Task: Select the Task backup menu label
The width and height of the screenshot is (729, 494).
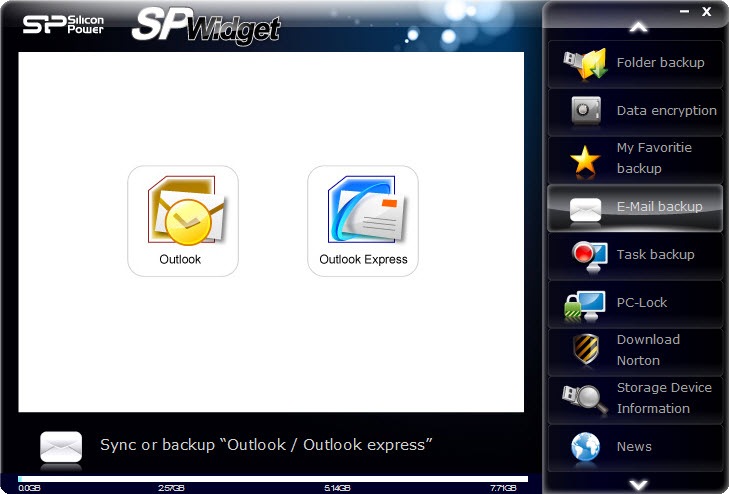Action: [656, 254]
